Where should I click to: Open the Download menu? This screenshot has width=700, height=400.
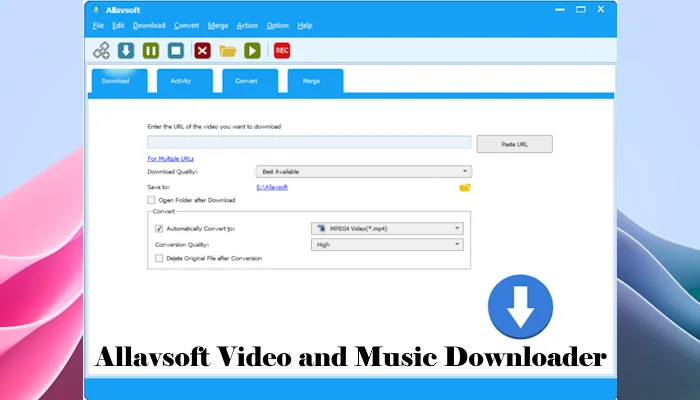149,25
